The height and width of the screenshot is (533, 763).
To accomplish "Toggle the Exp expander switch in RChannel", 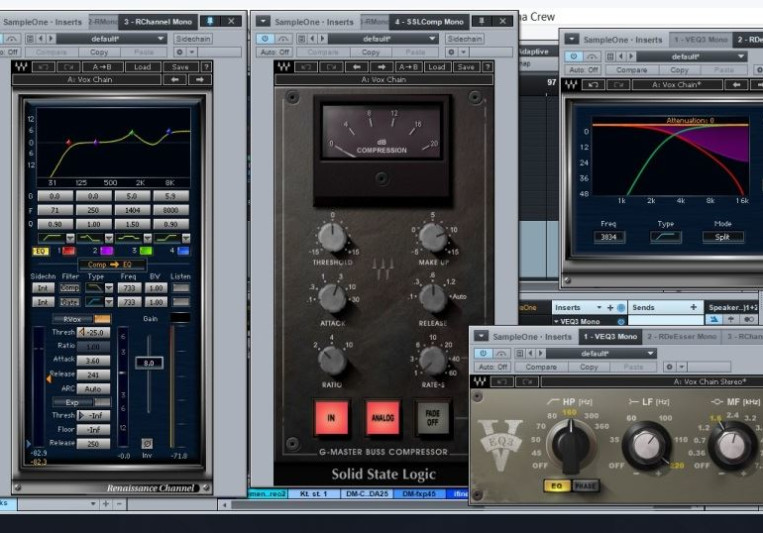I will pyautogui.click(x=102, y=402).
